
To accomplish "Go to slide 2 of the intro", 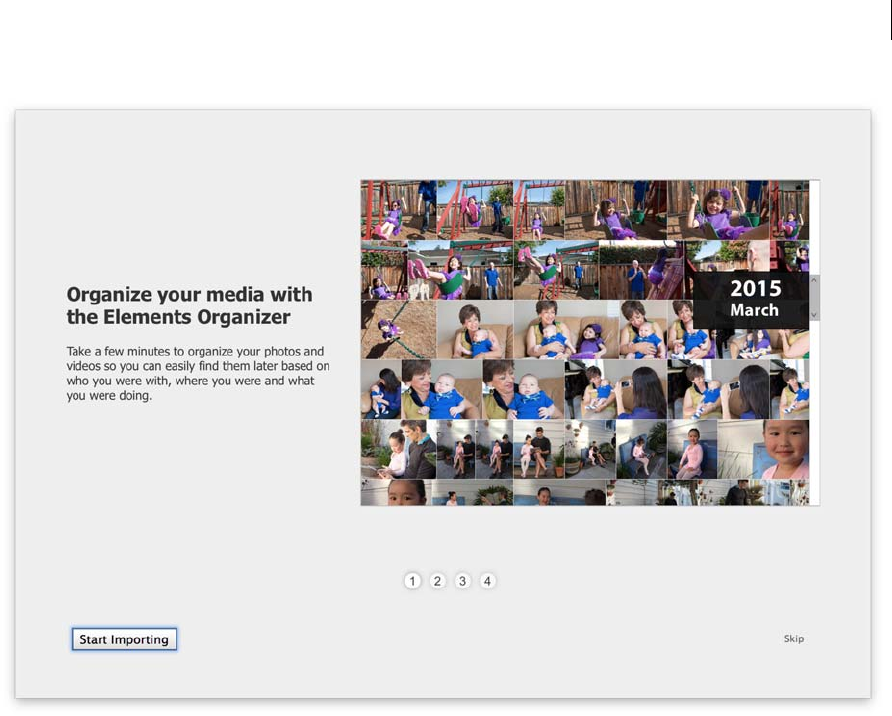I will pos(437,581).
